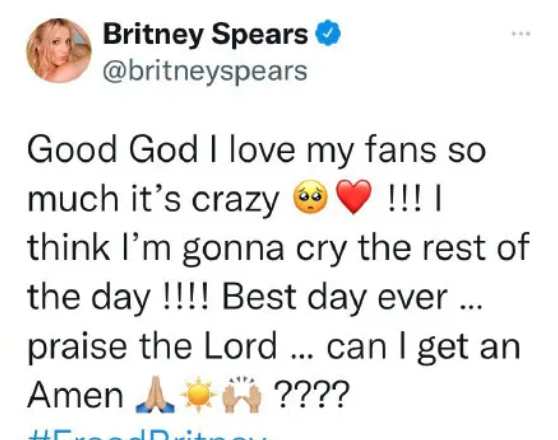
Task: Click the word 'Amen' in the tweet
Action: click(x=75, y=395)
